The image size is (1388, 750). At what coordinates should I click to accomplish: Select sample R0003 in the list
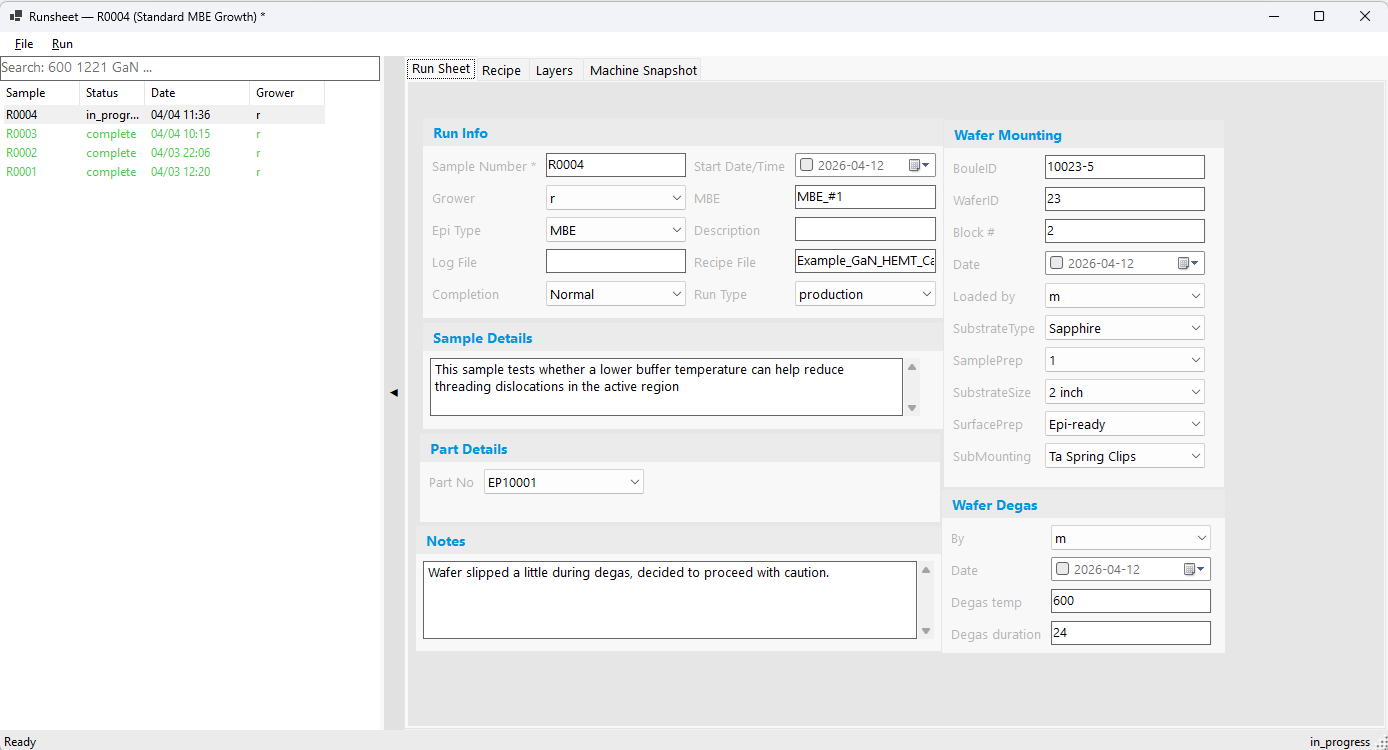[x=22, y=134]
